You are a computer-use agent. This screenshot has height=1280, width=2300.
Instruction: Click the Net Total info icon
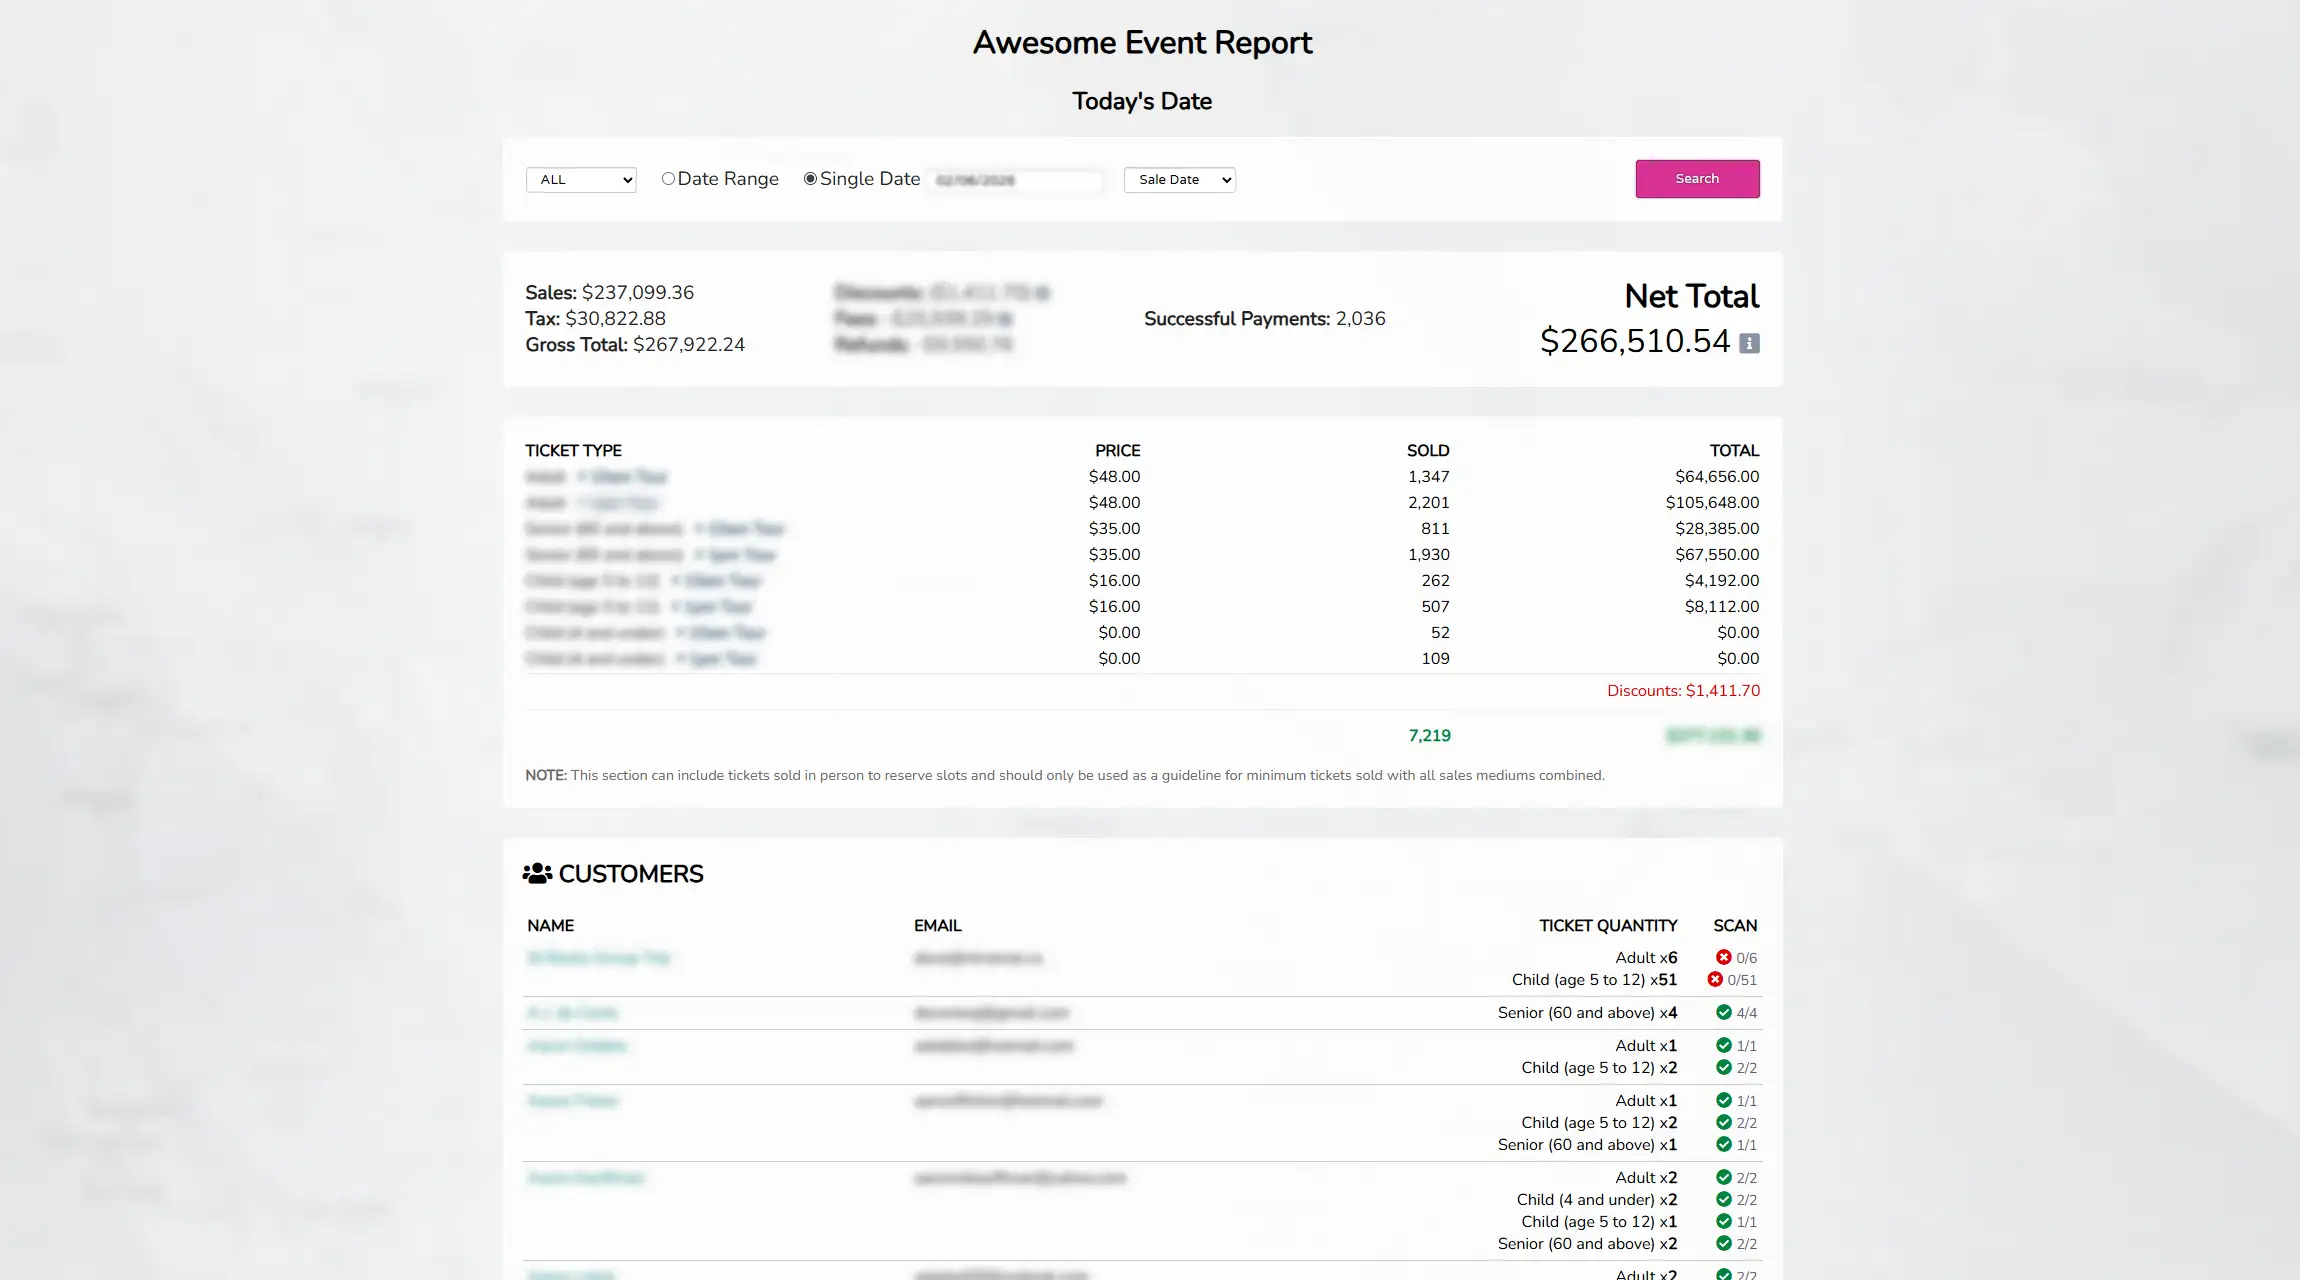pos(1749,343)
